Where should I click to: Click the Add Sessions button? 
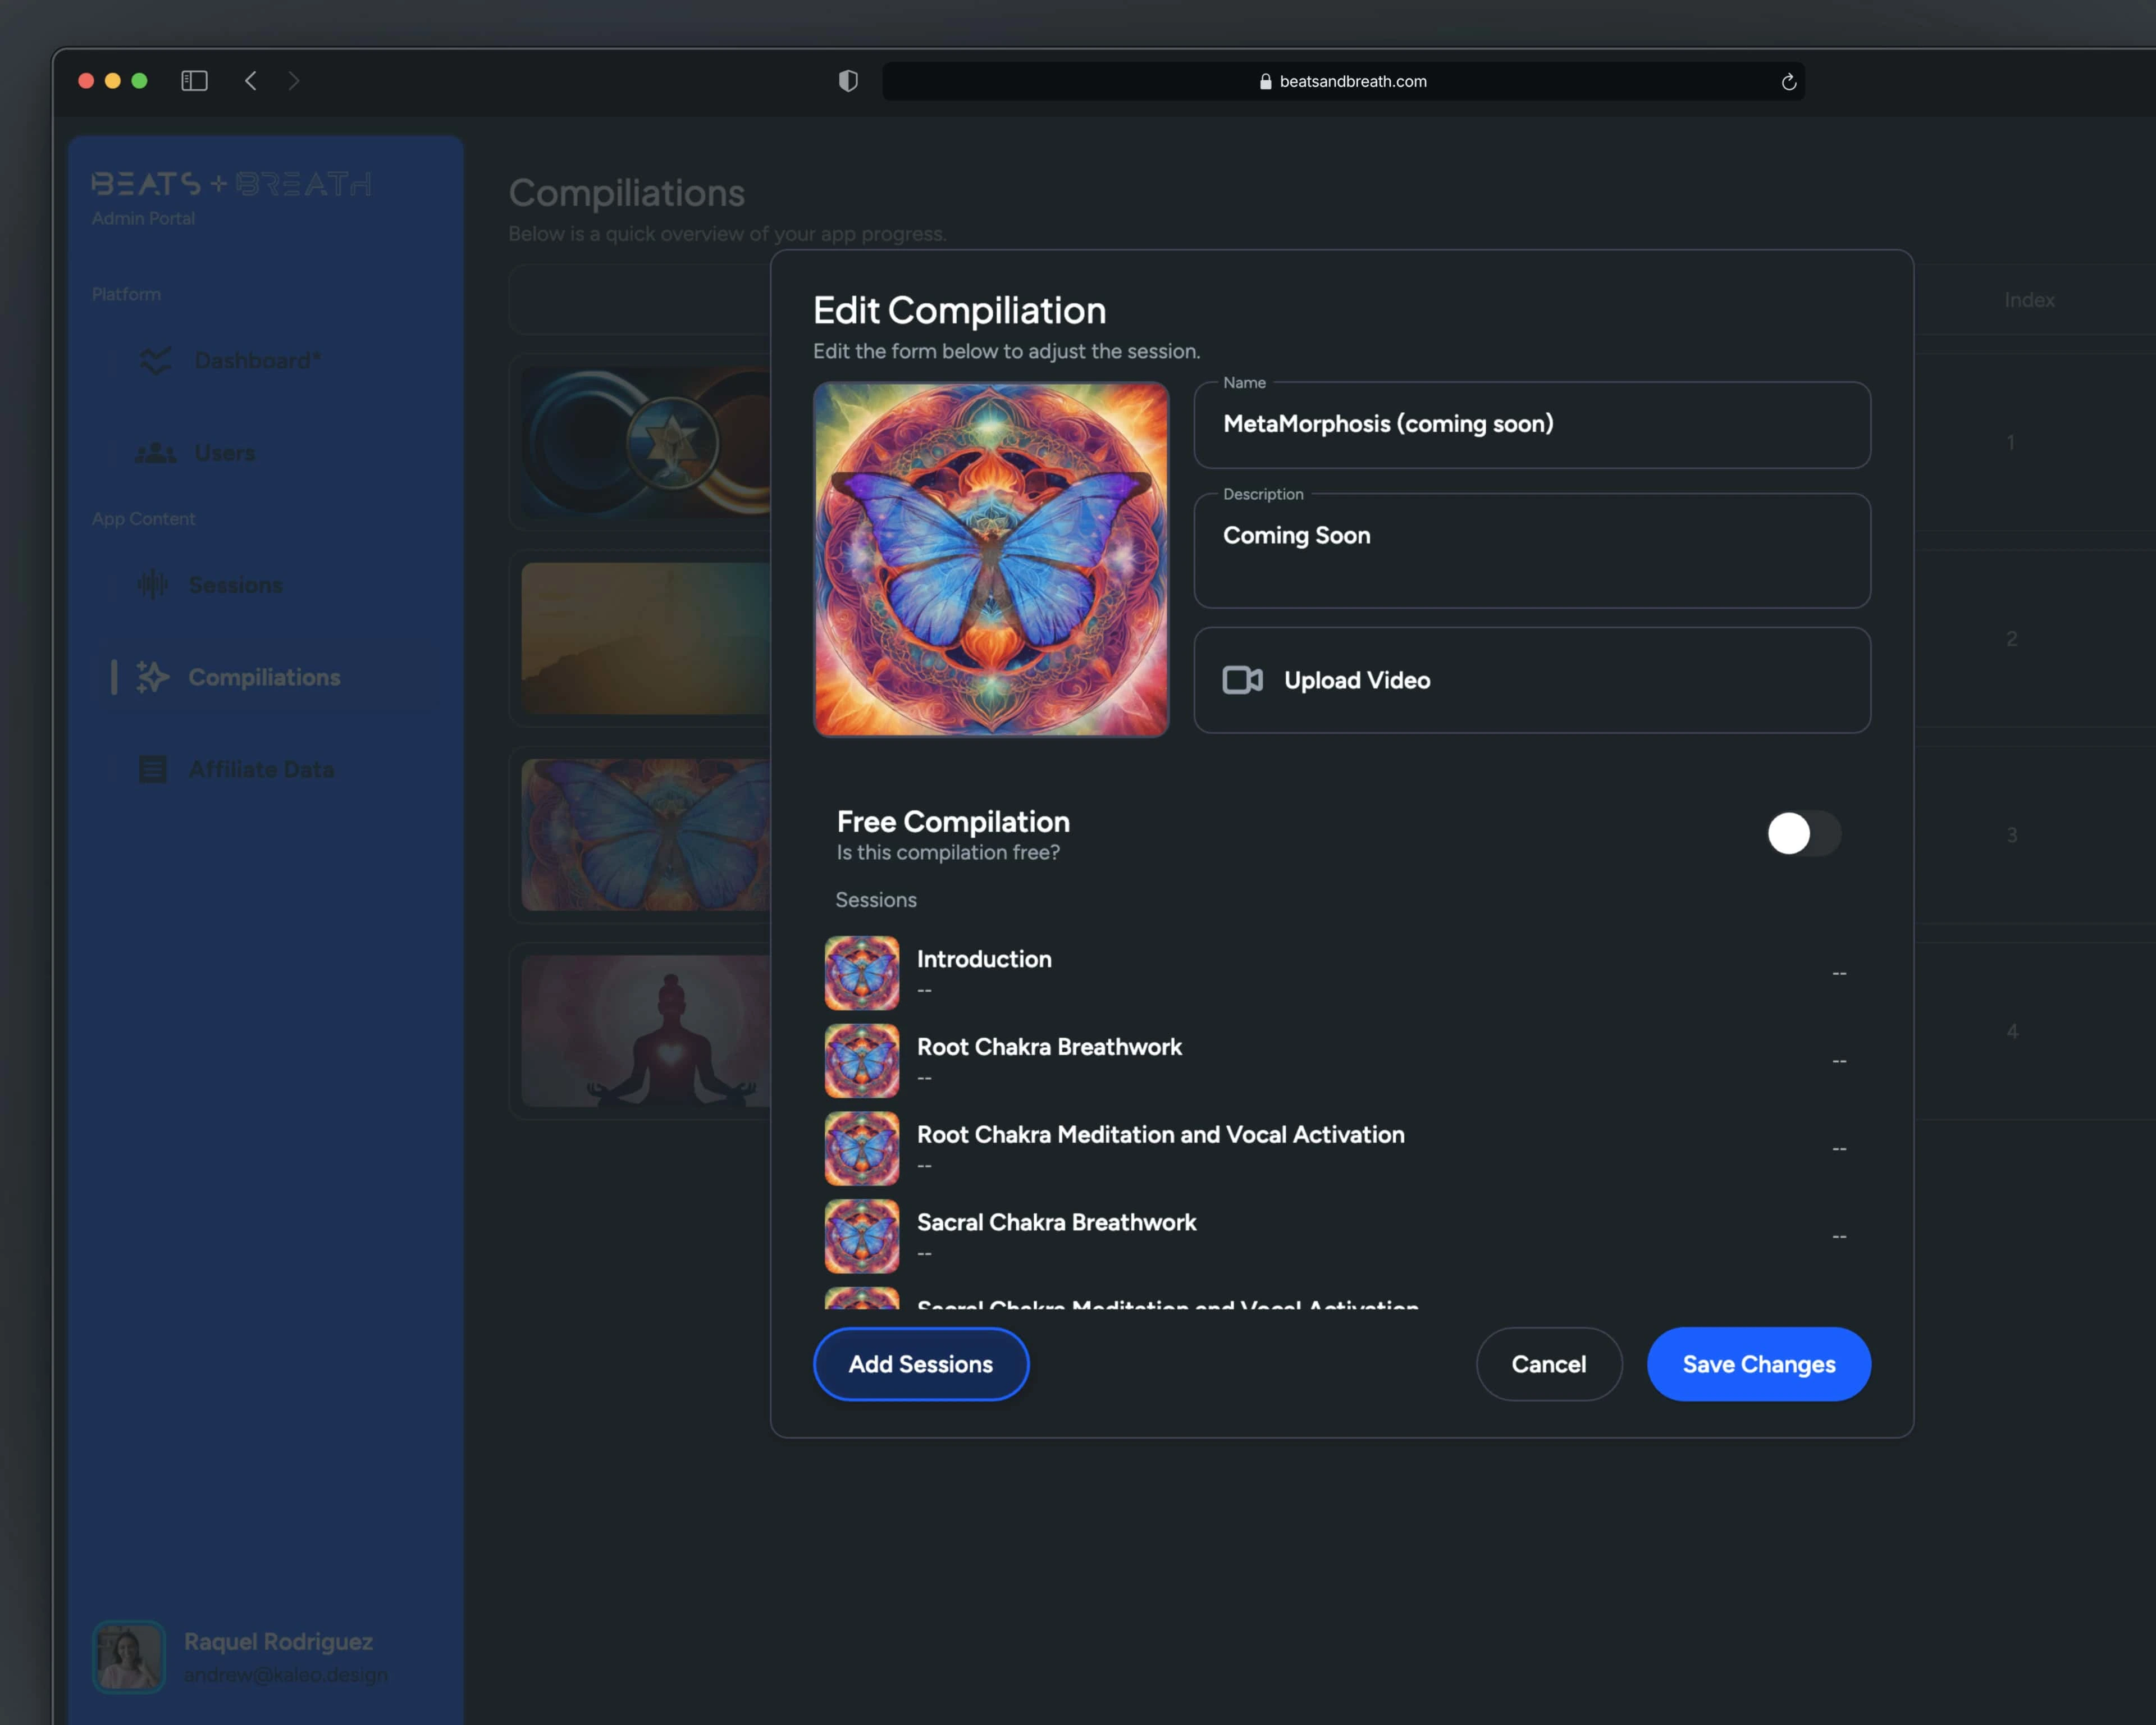[920, 1364]
